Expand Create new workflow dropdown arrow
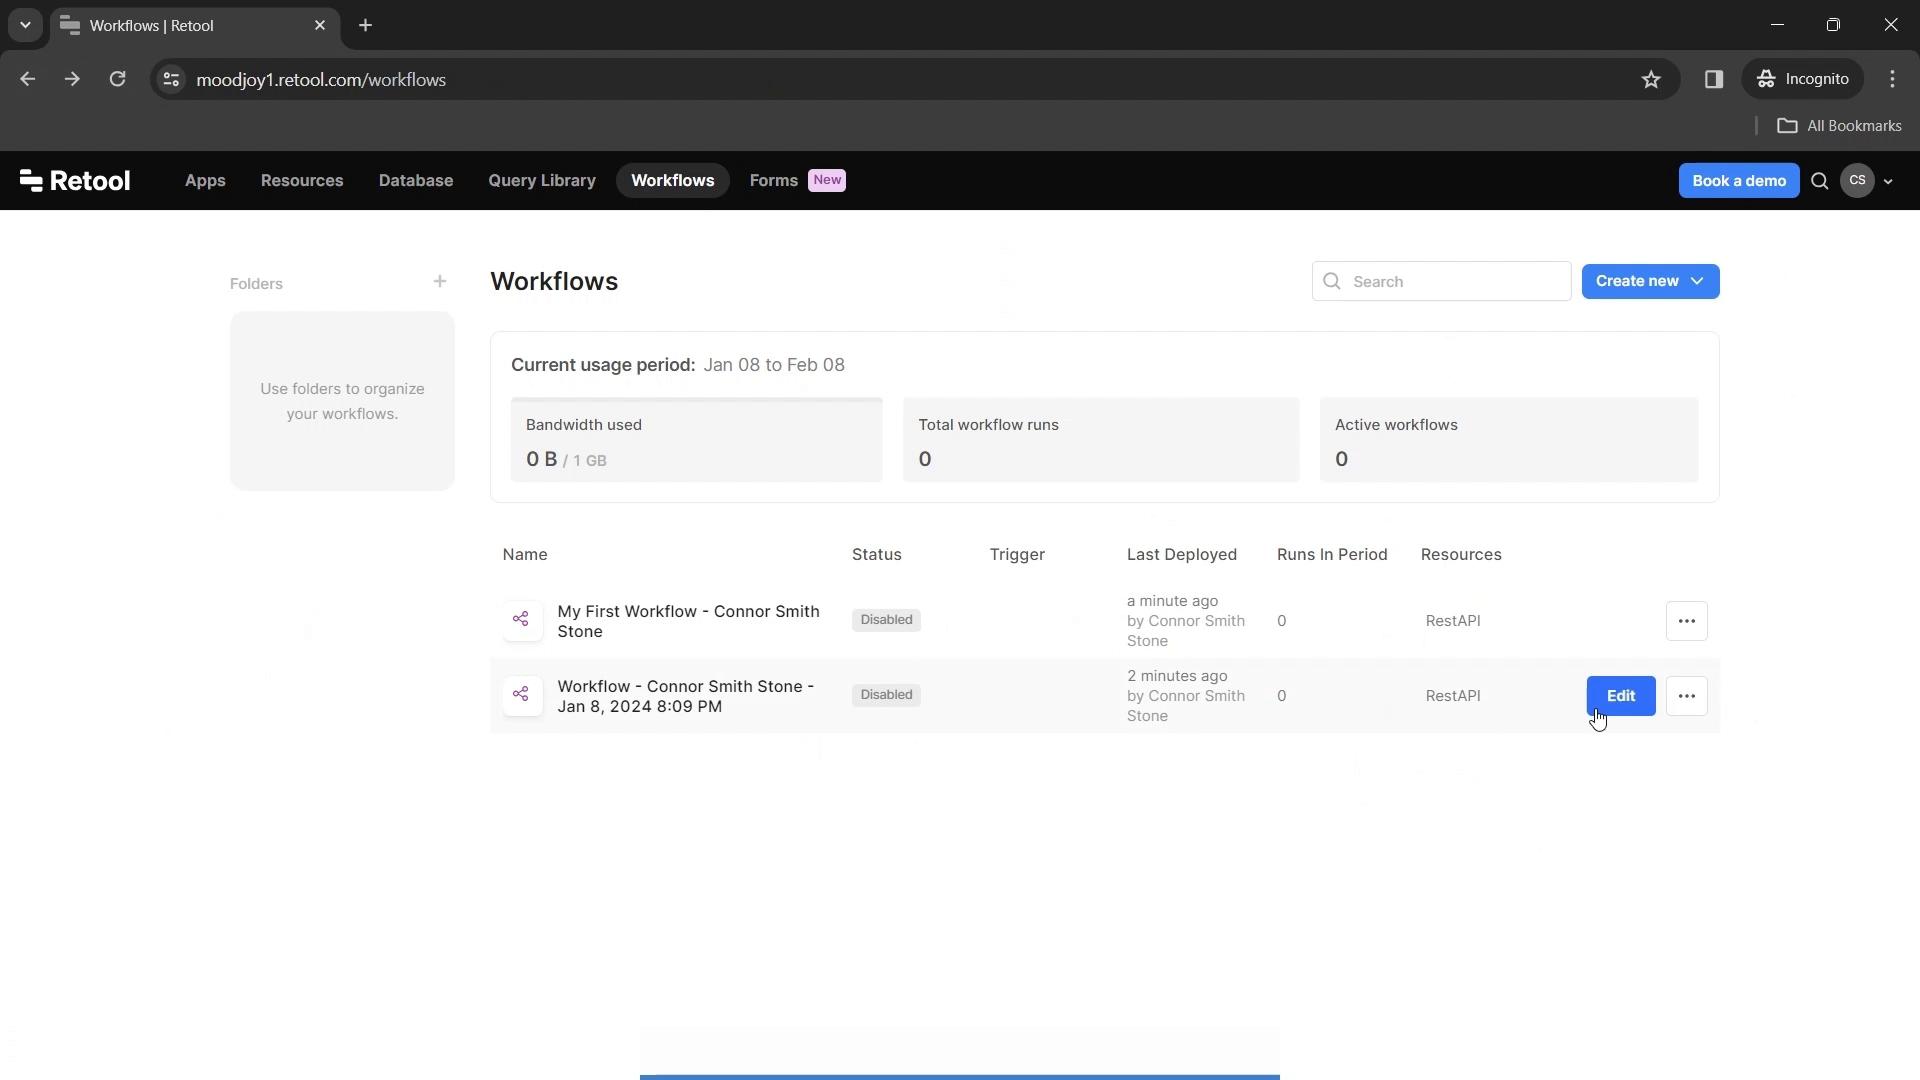 click(1698, 281)
